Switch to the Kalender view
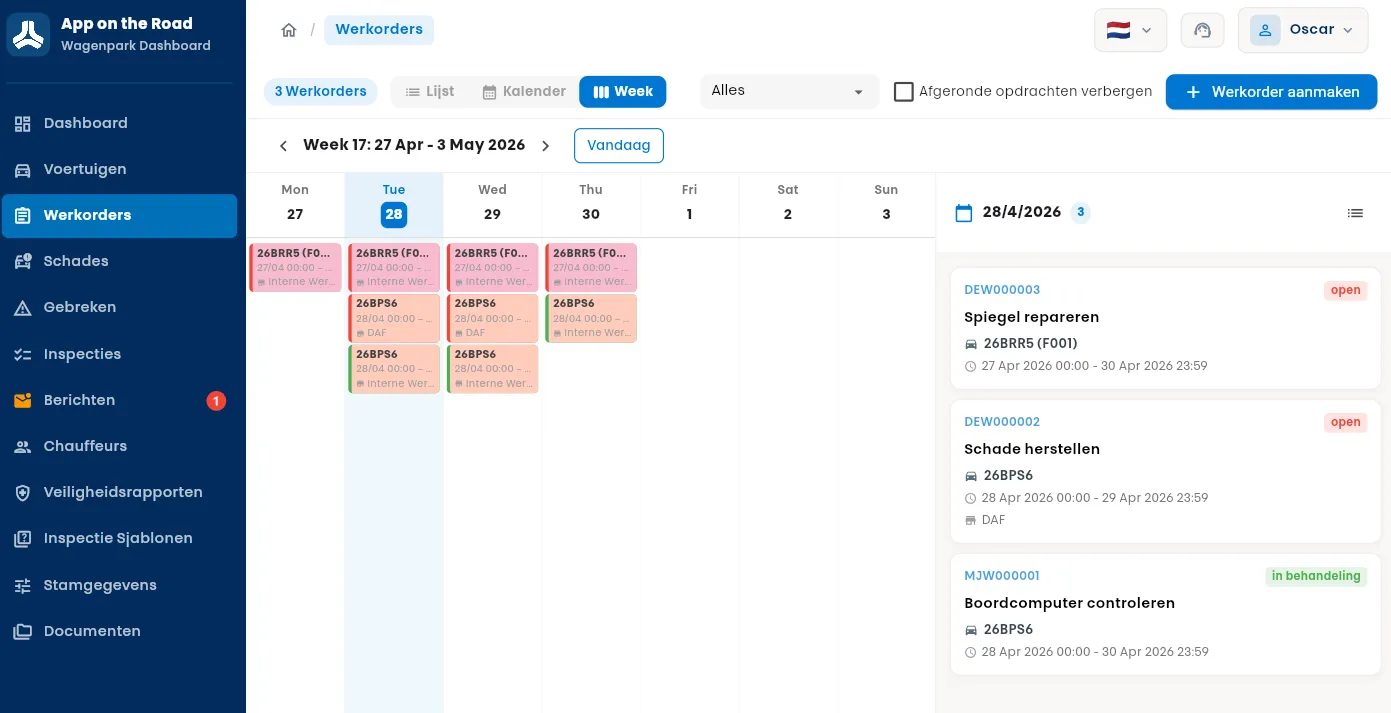1391x713 pixels. pos(524,92)
